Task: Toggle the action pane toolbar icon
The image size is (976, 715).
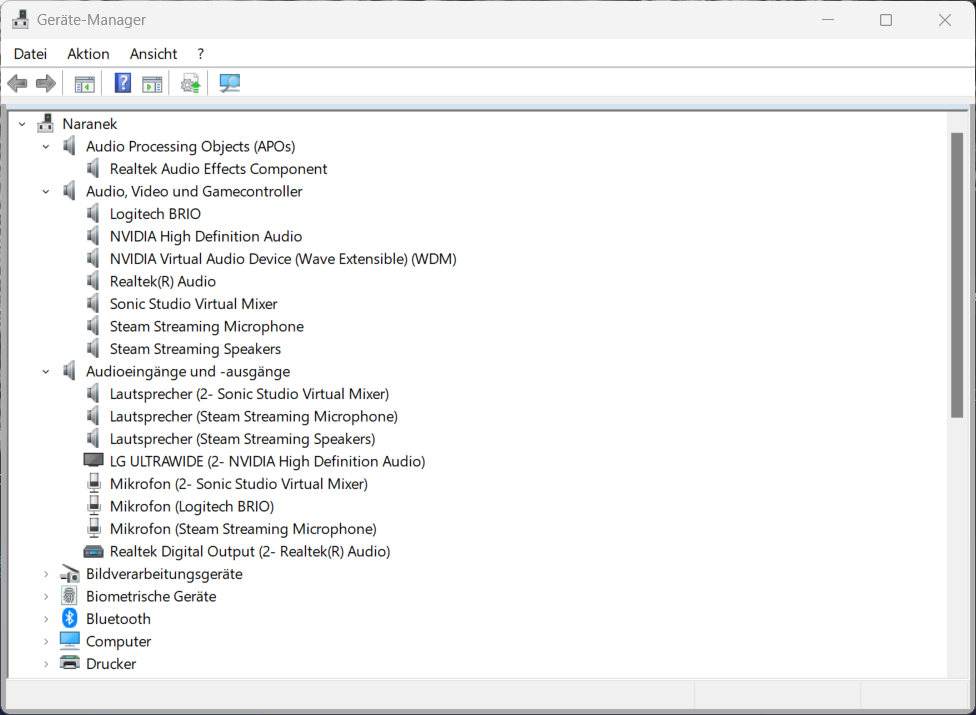Action: point(152,83)
